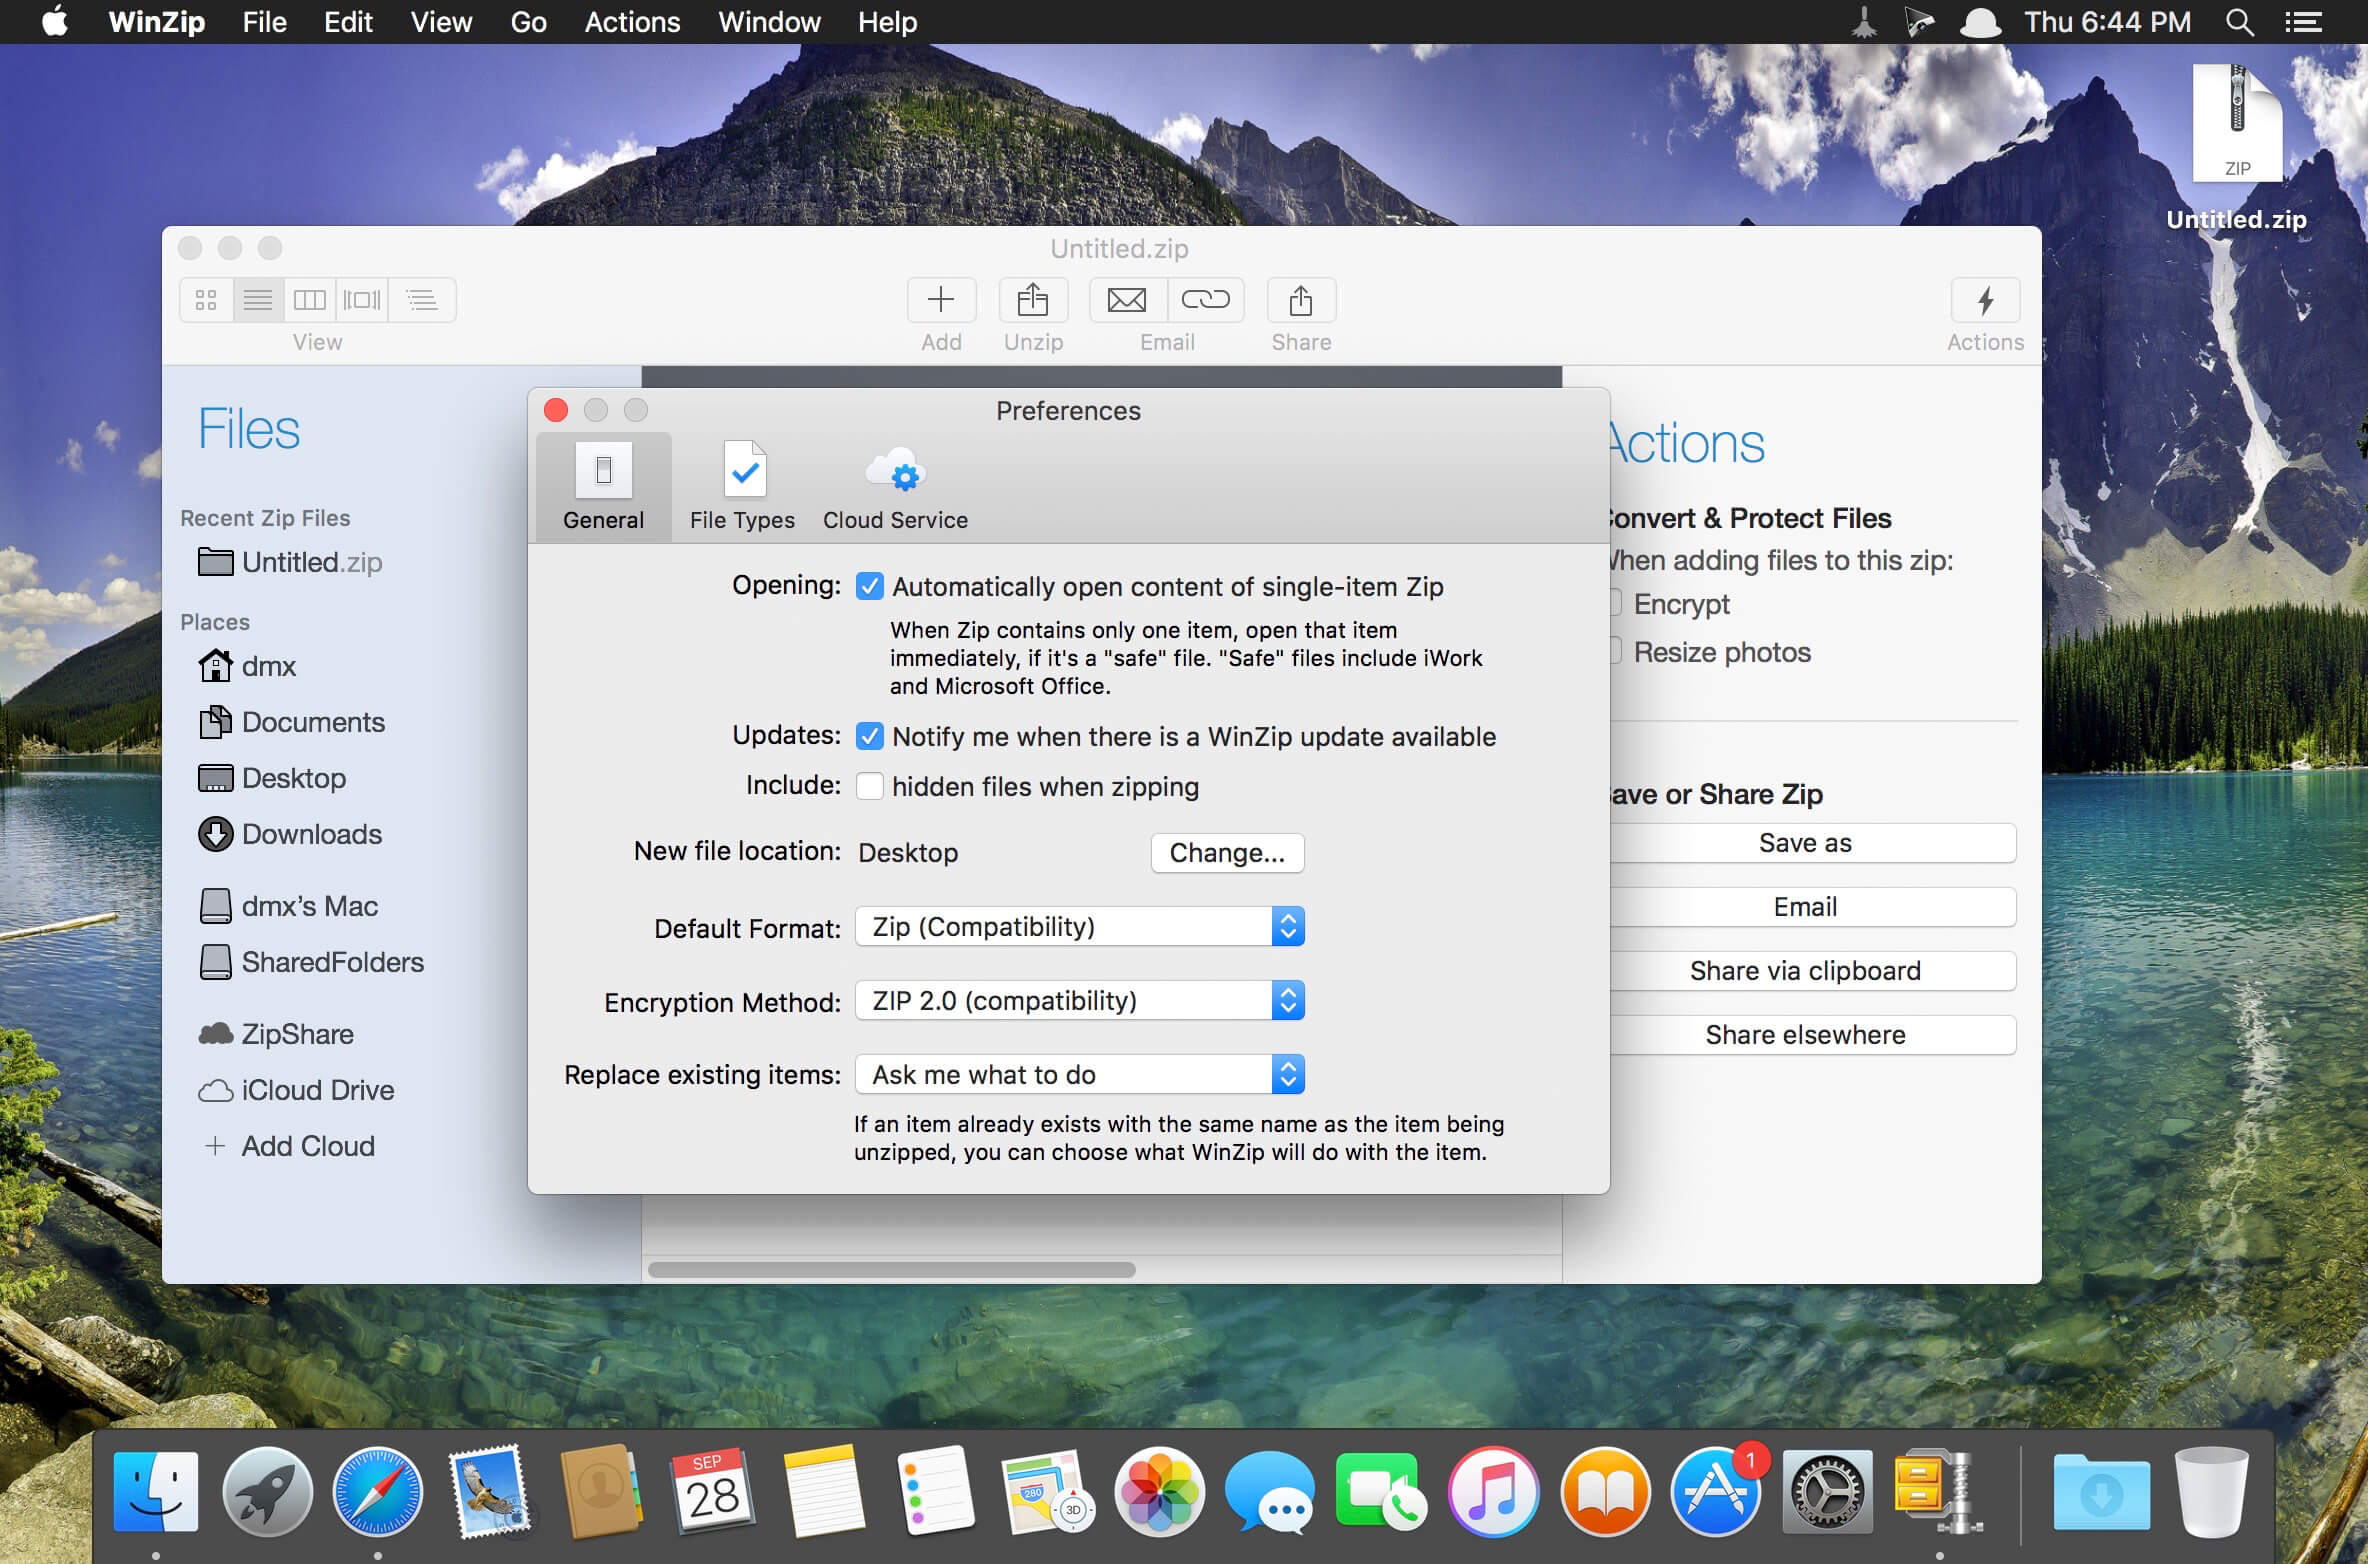Toggle automatically open single-item Zip checkbox

(869, 585)
